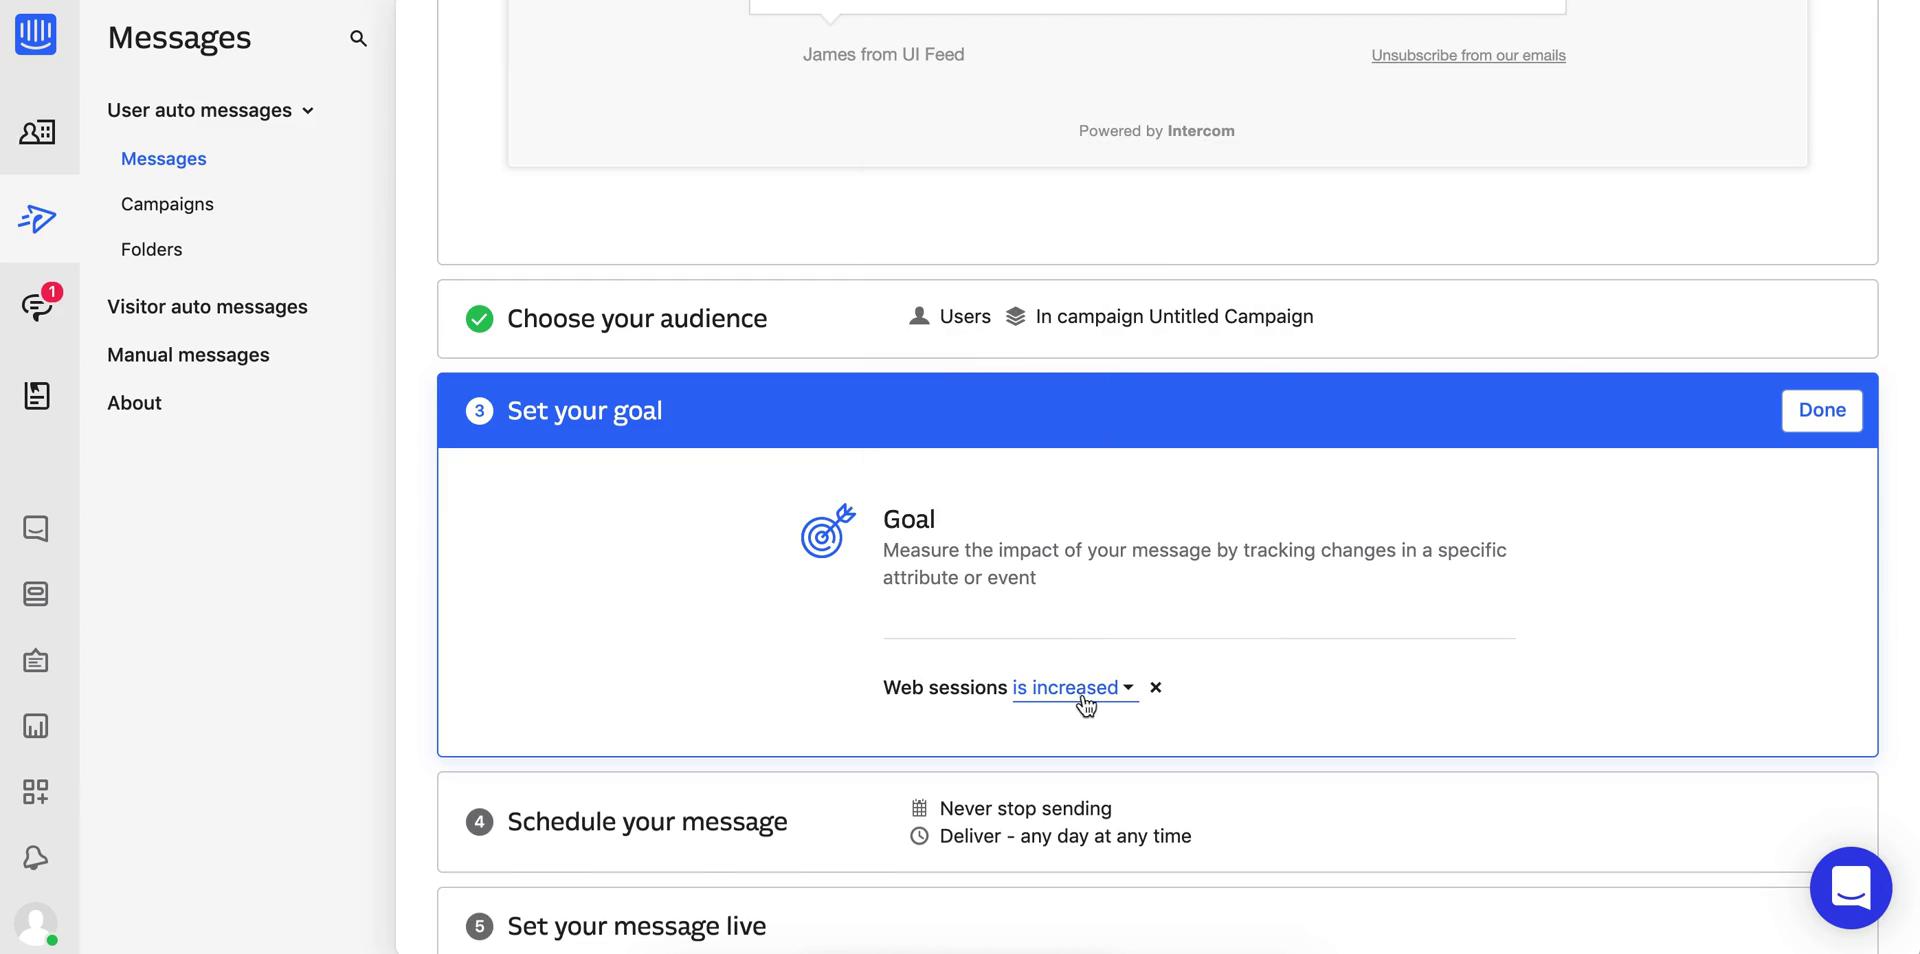The height and width of the screenshot is (954, 1920).
Task: Click 'In campaign Untitled Campaign' text
Action: pos(1174,317)
